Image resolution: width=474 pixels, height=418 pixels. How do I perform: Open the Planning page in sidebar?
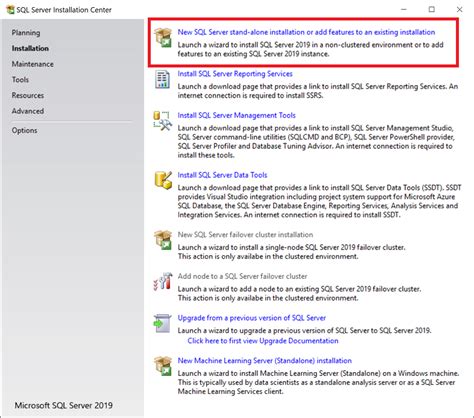[x=26, y=33]
